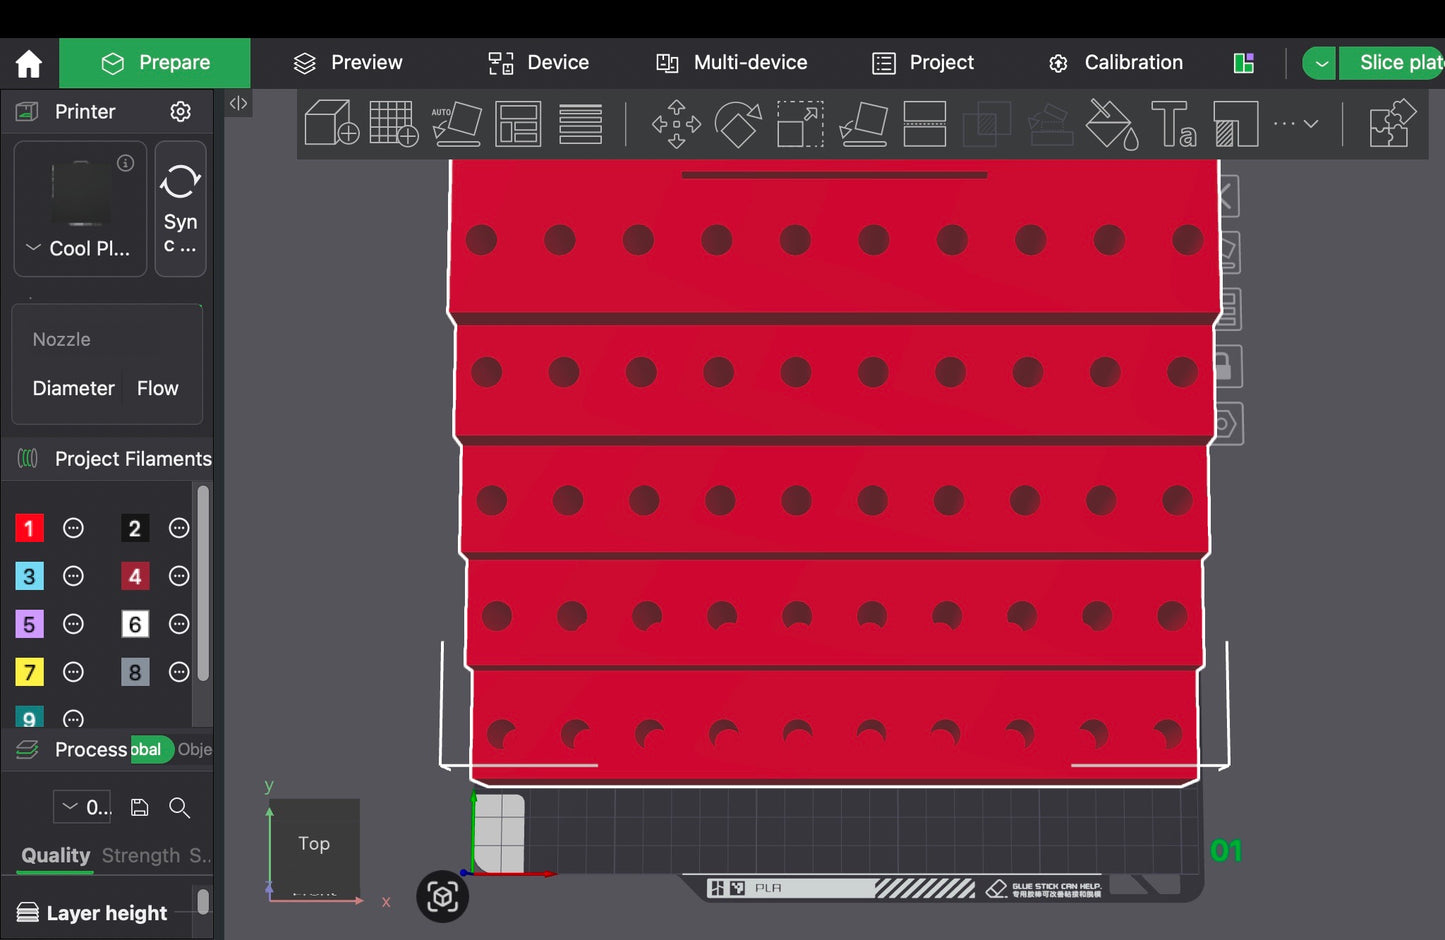1445x940 pixels.
Task: Click the Layer height heading
Action: pyautogui.click(x=107, y=913)
